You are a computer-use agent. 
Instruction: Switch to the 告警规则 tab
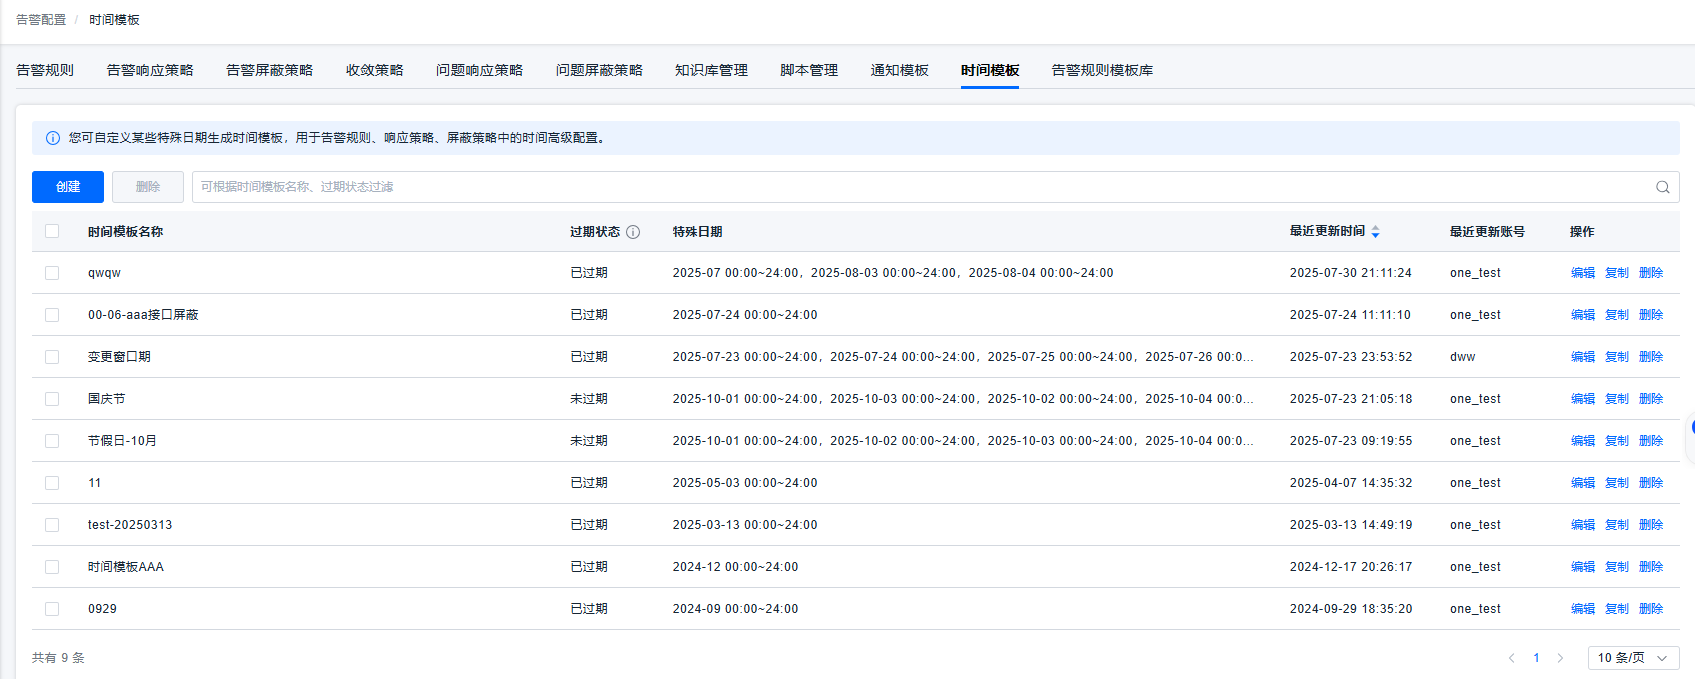[45, 70]
